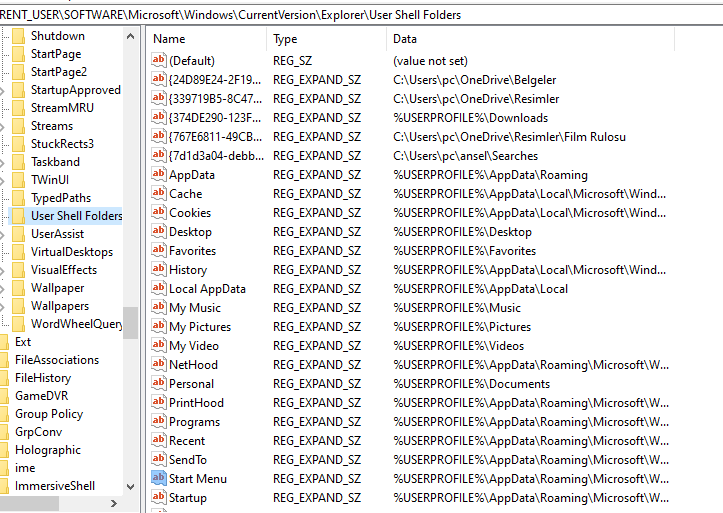Image resolution: width=723 pixels, height=513 pixels.
Task: Select the Ext key
Action: coord(23,342)
